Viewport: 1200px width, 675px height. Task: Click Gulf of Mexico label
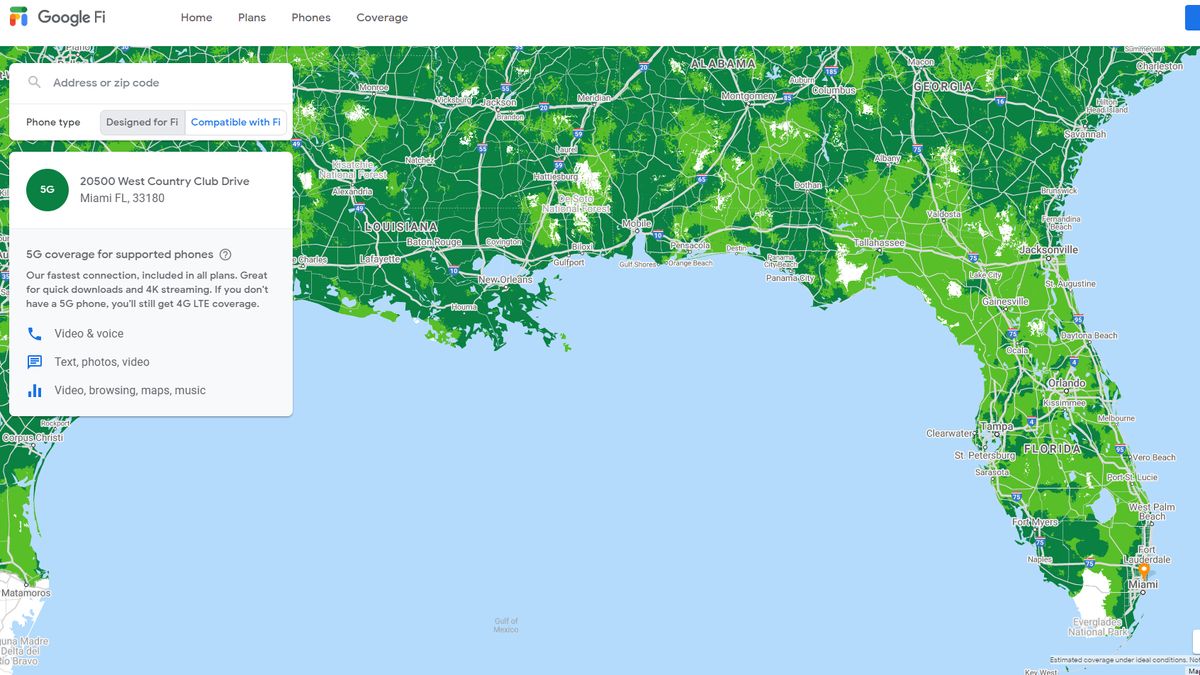tap(506, 625)
